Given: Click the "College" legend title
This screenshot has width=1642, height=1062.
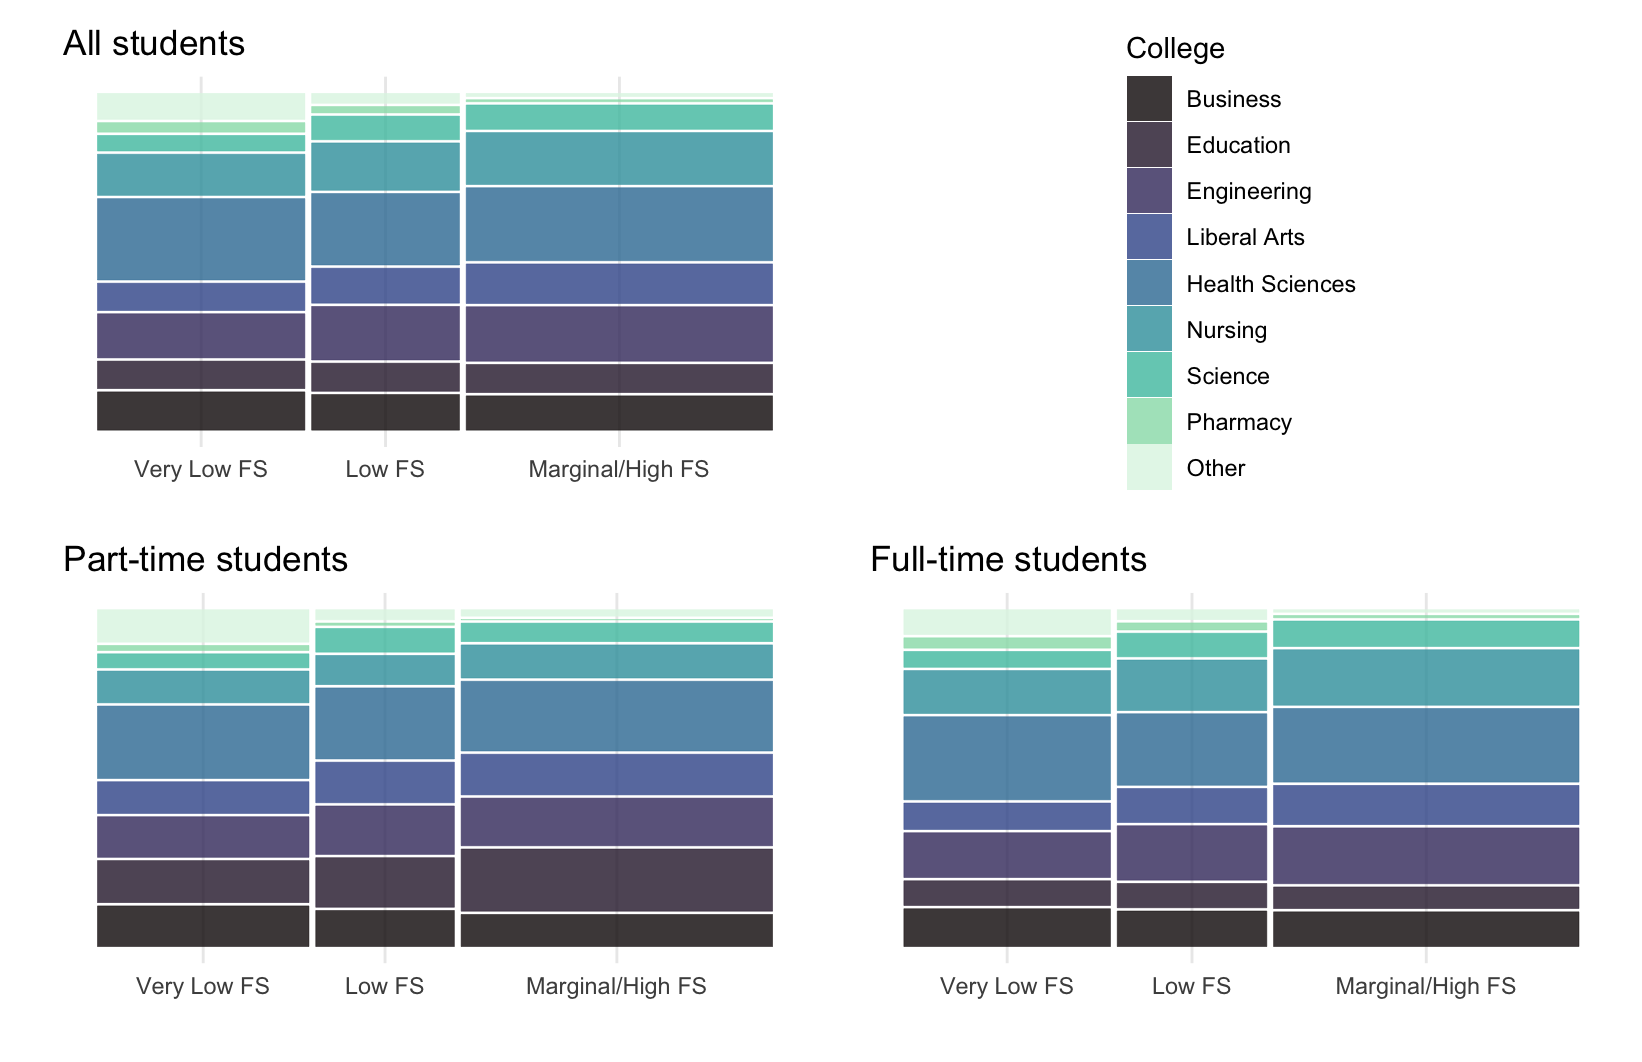Looking at the screenshot, I should coord(1175,48).
